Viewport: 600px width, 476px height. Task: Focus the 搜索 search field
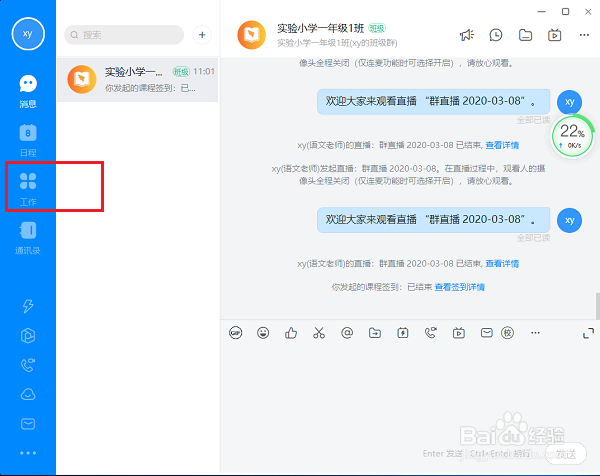coord(124,35)
